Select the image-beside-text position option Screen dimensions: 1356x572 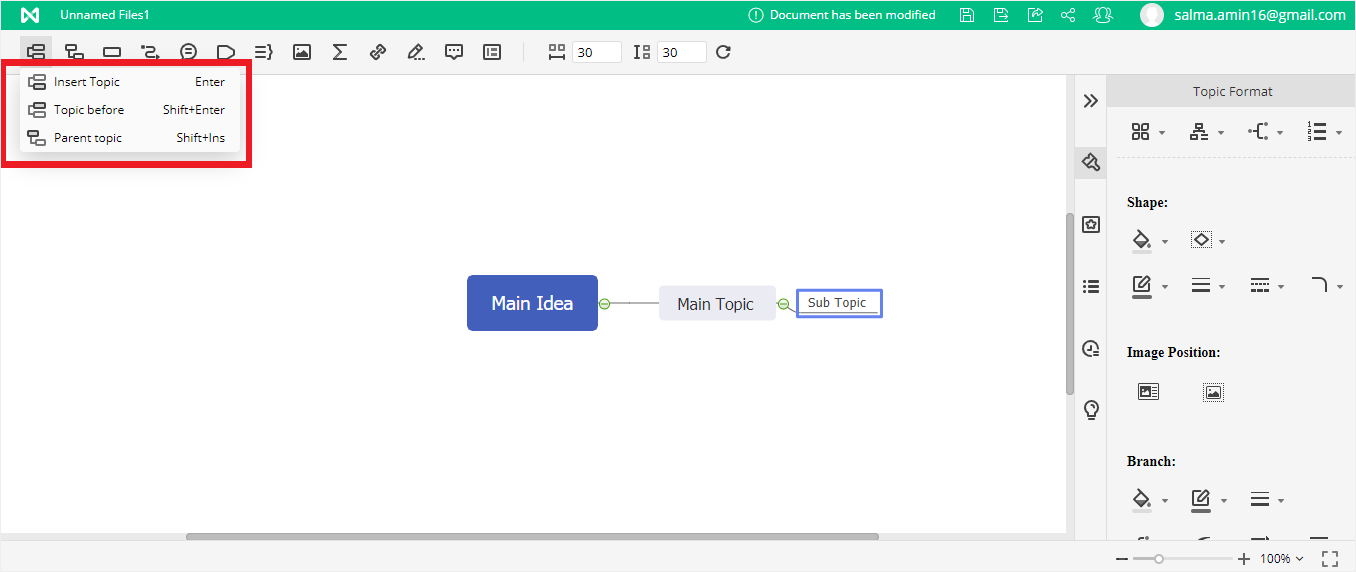pos(1148,392)
